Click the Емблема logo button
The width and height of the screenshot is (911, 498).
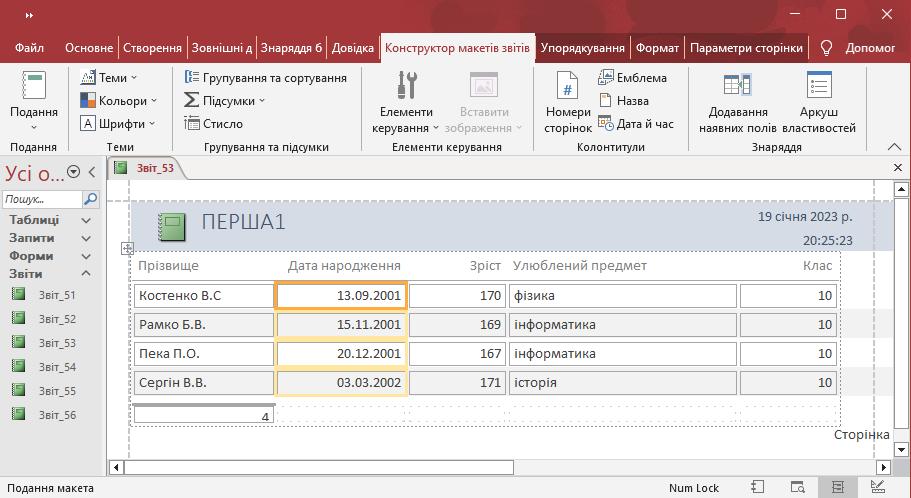tap(632, 77)
